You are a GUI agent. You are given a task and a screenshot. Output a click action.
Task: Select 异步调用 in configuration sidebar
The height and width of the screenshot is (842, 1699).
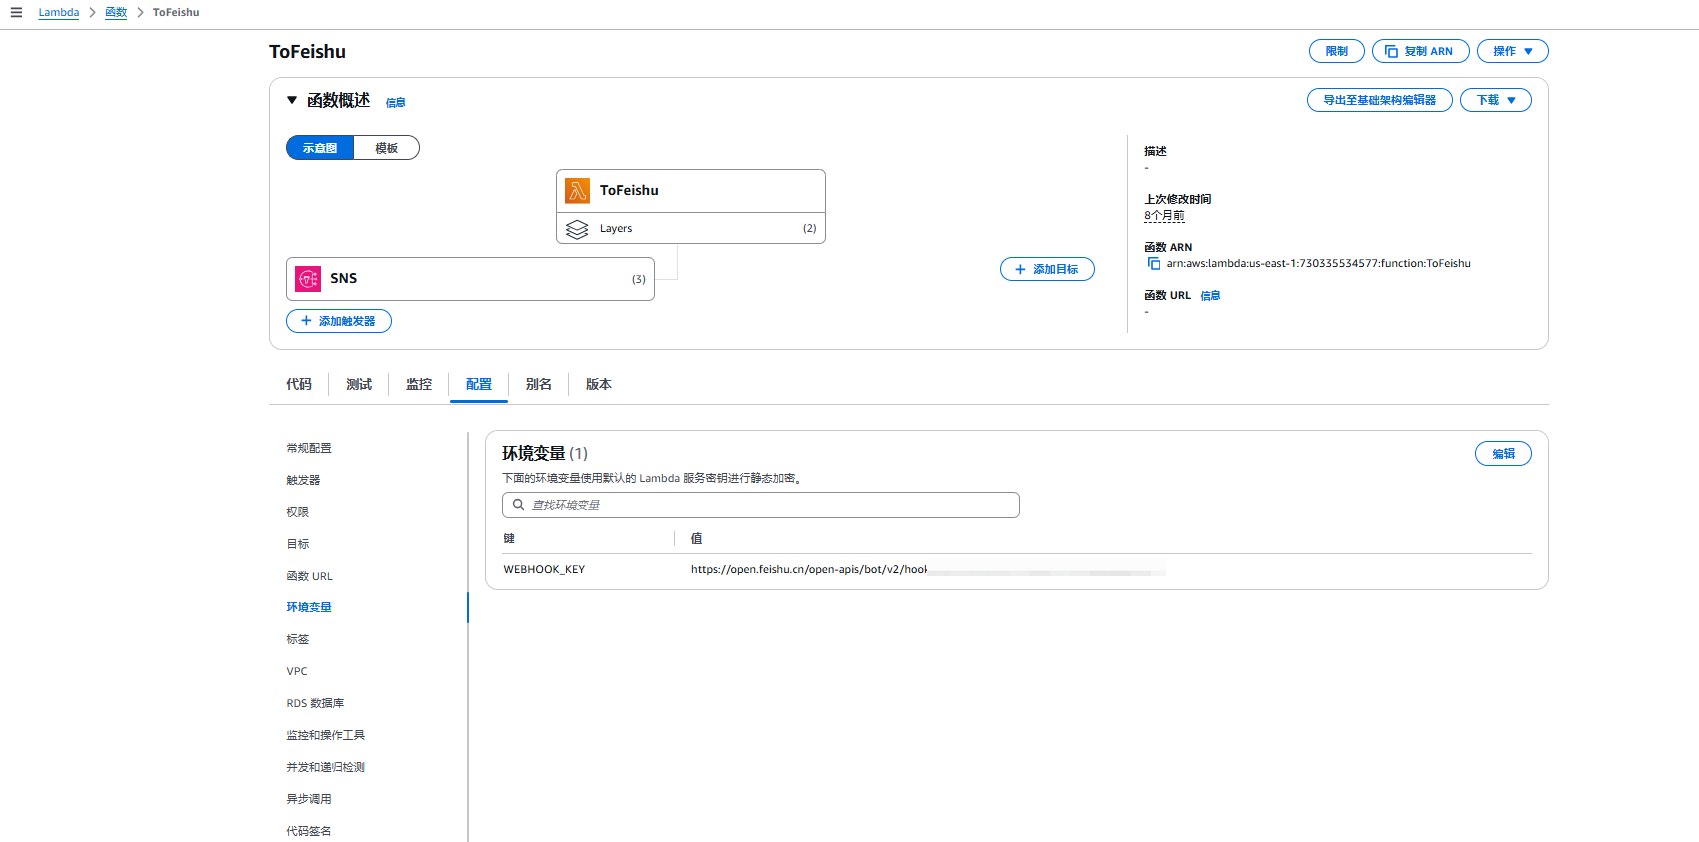click(x=309, y=799)
